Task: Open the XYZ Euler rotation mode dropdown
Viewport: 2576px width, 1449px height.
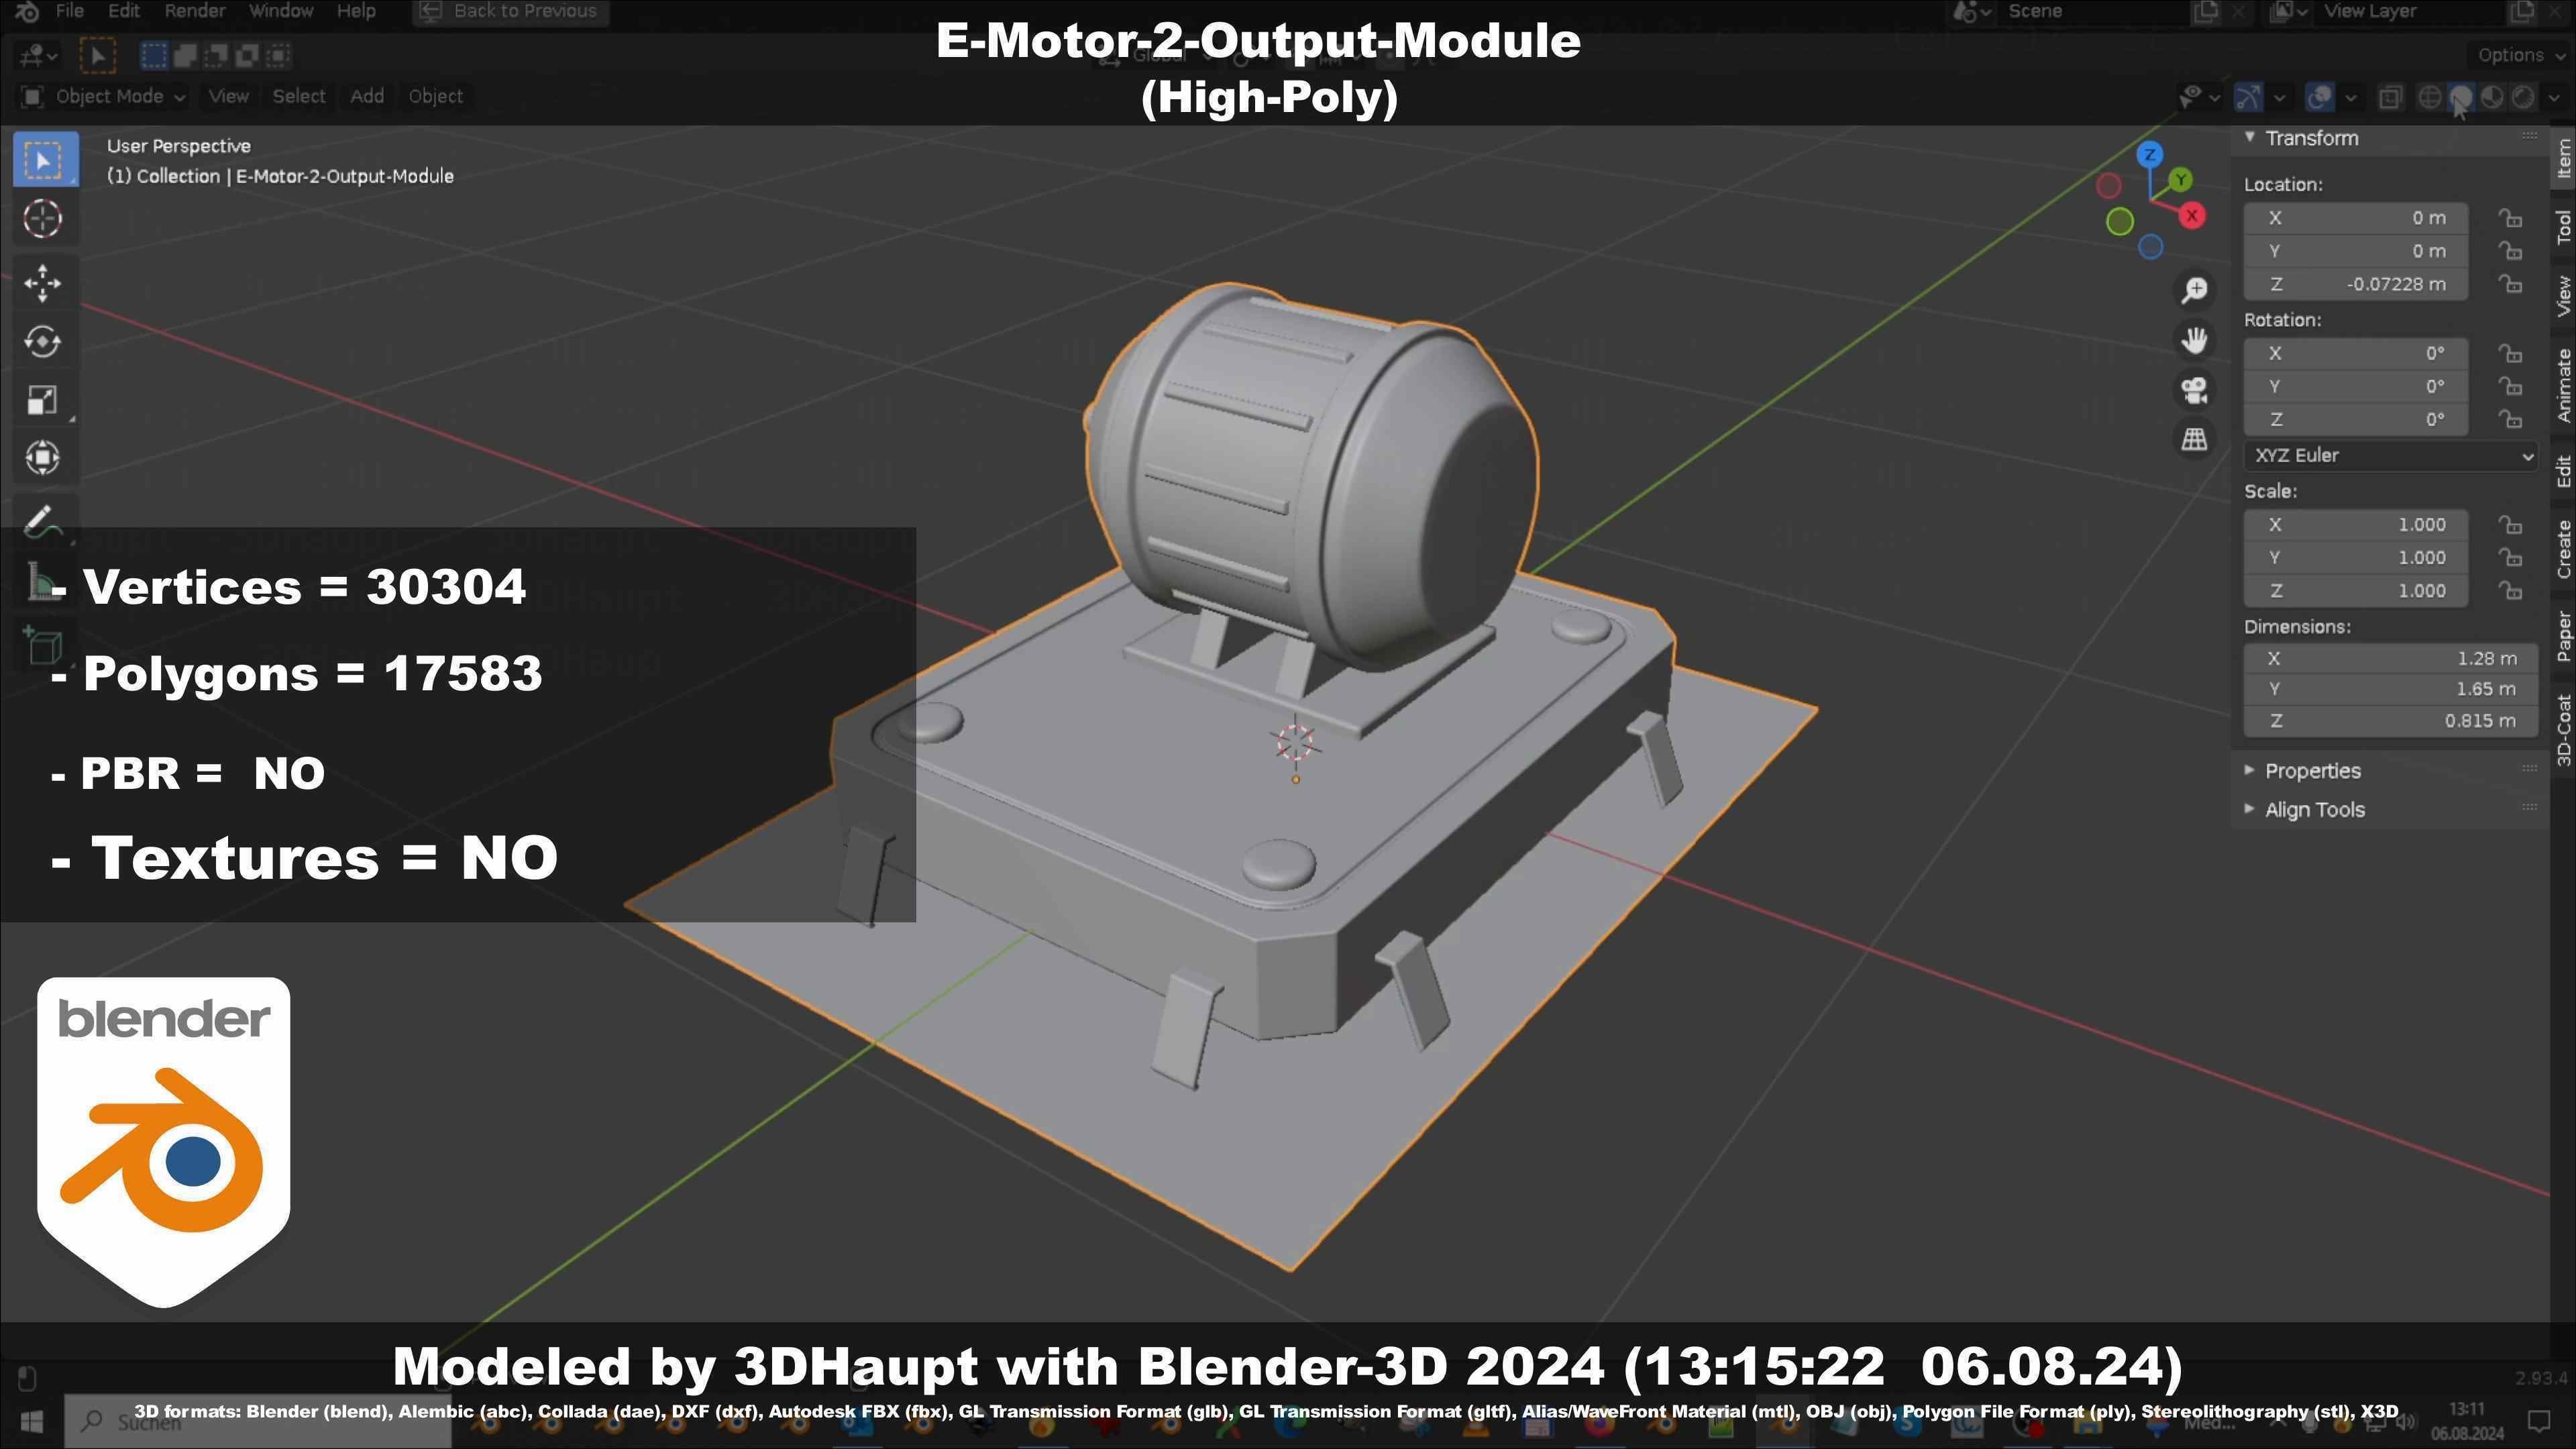Action: [2391, 456]
